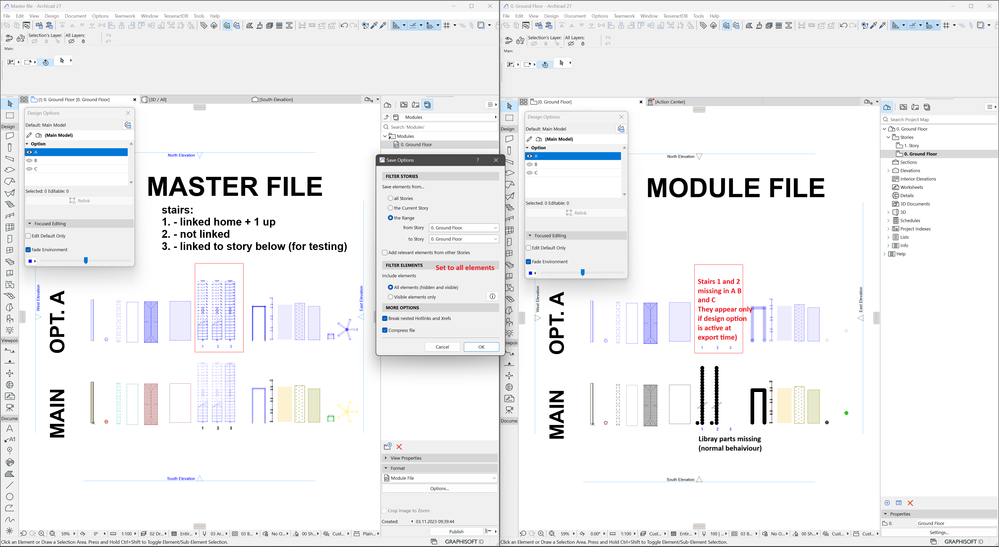The height and width of the screenshot is (547, 999).
Task: Open the Design menu in Module file window
Action: 551,16
